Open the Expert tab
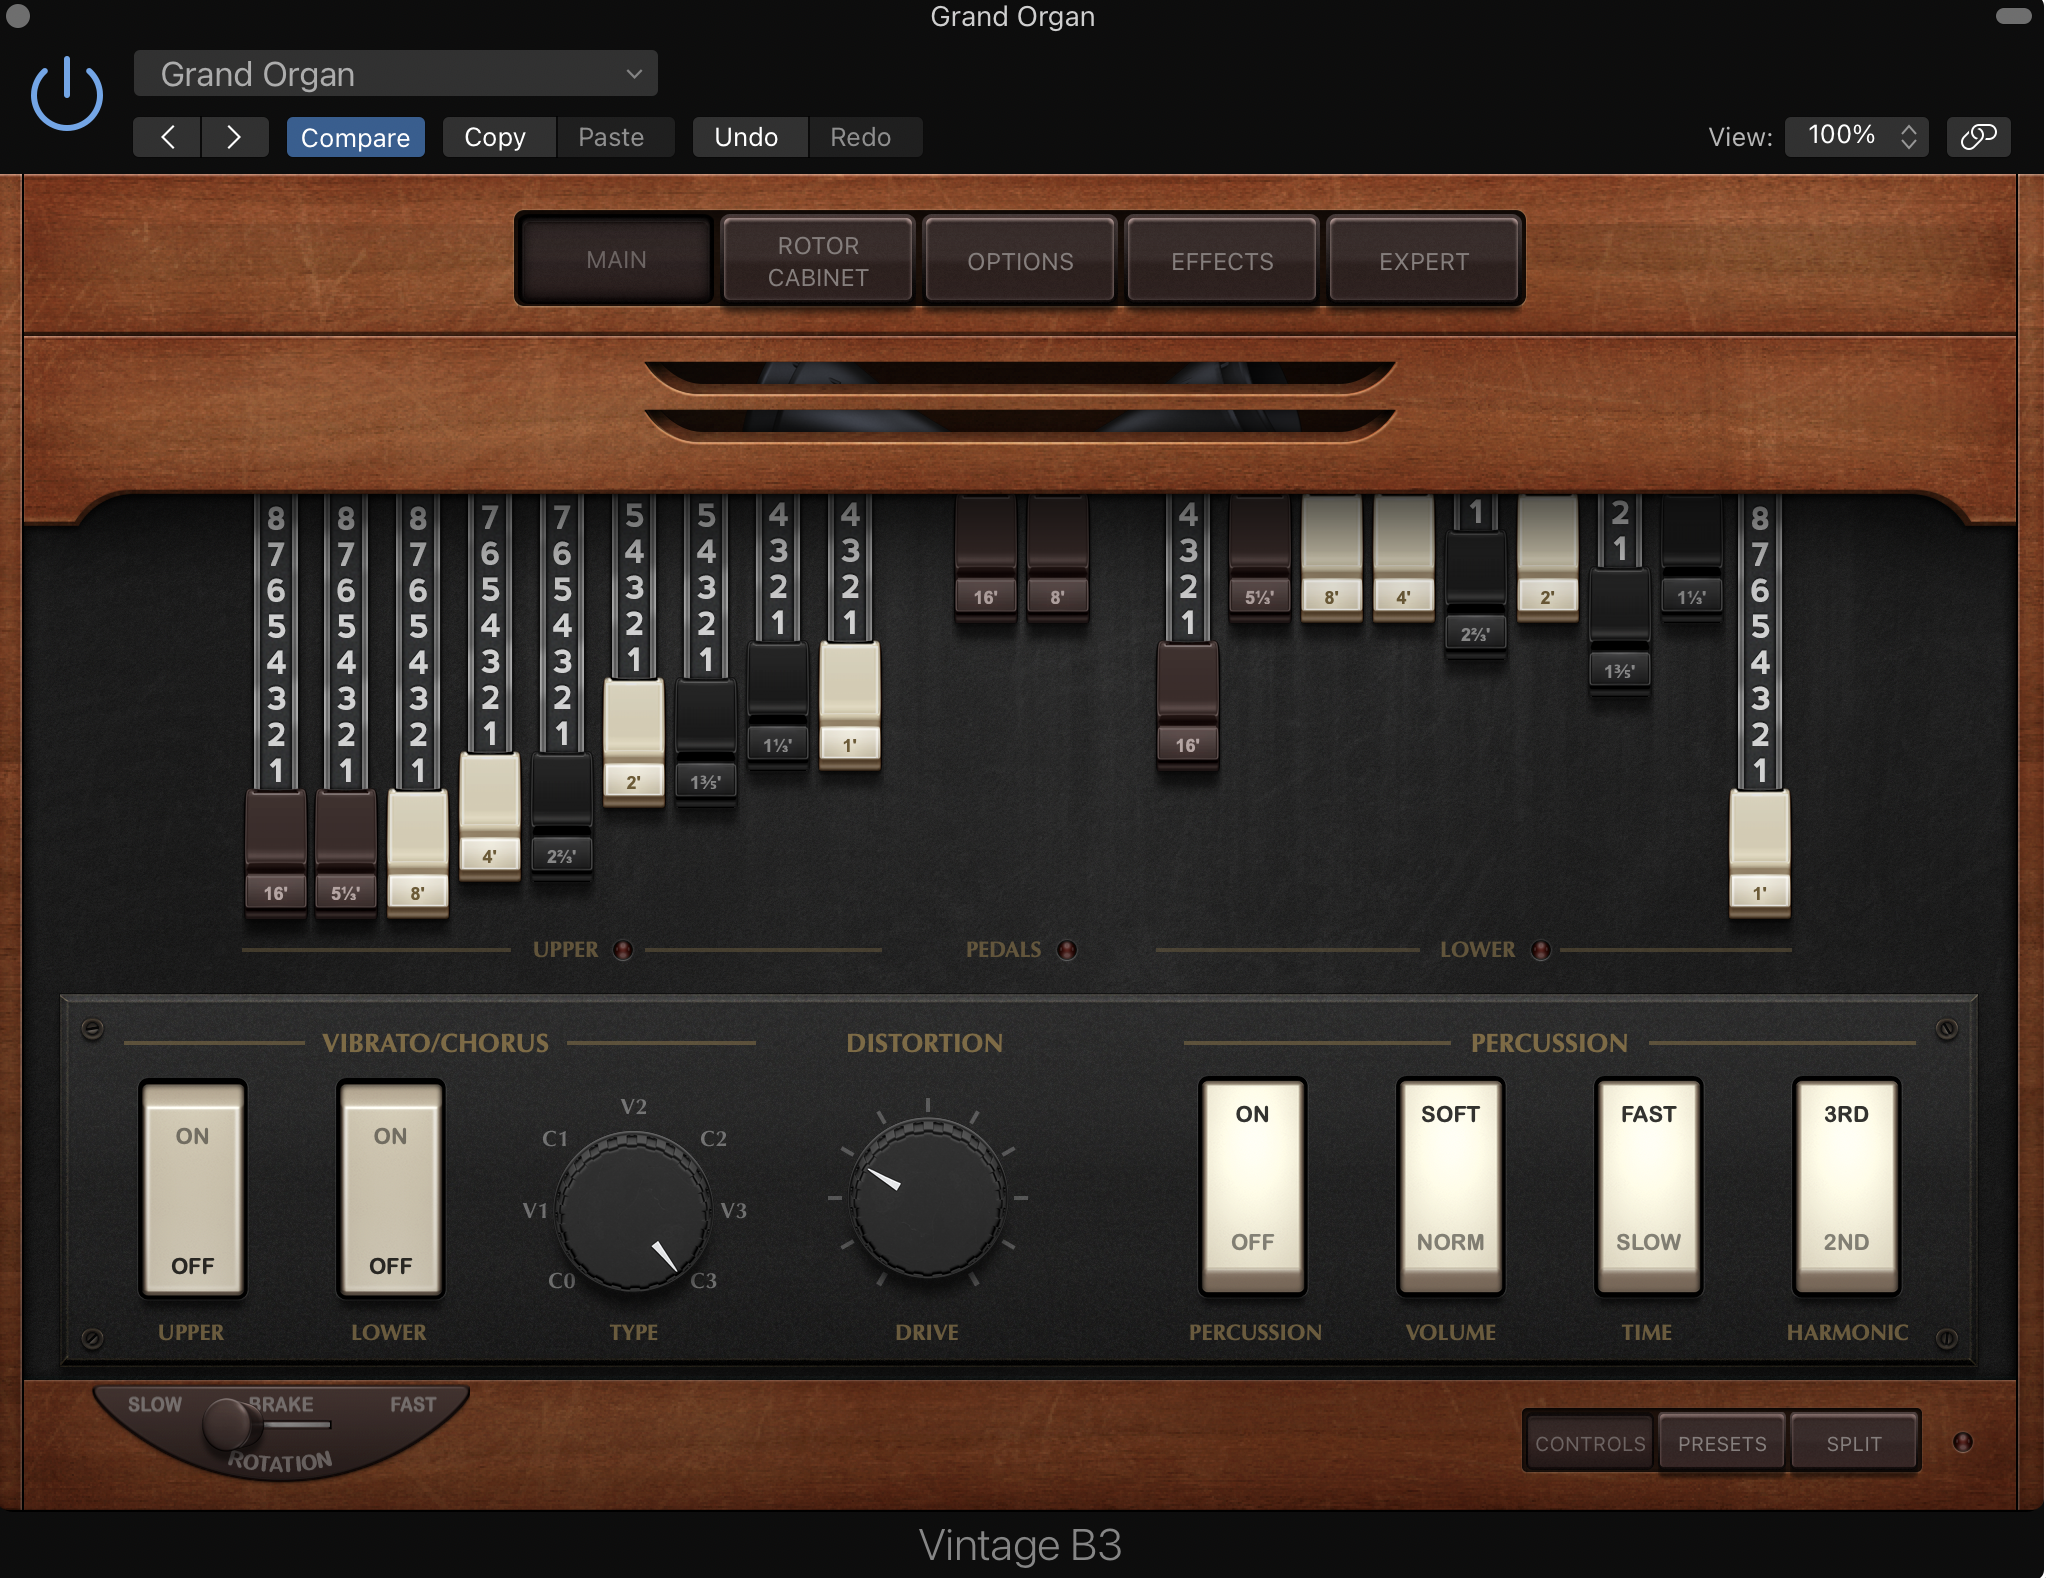The image size is (2046, 1578). [1423, 261]
